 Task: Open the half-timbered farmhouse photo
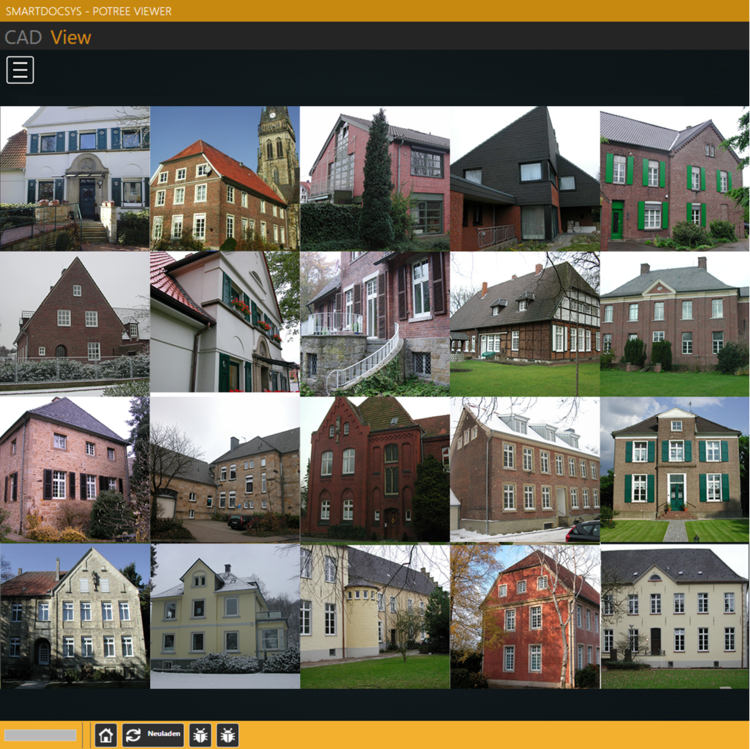click(525, 324)
